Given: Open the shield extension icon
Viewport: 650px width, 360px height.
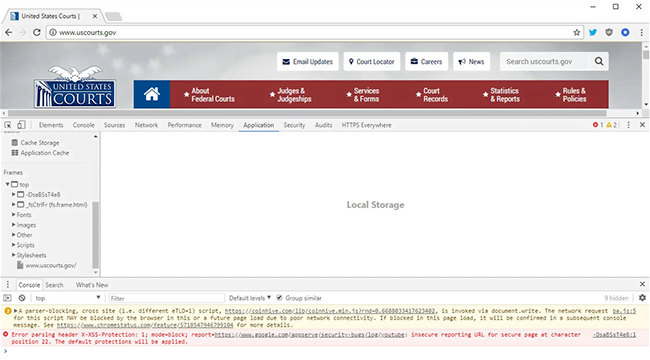Looking at the screenshot, I should [609, 32].
